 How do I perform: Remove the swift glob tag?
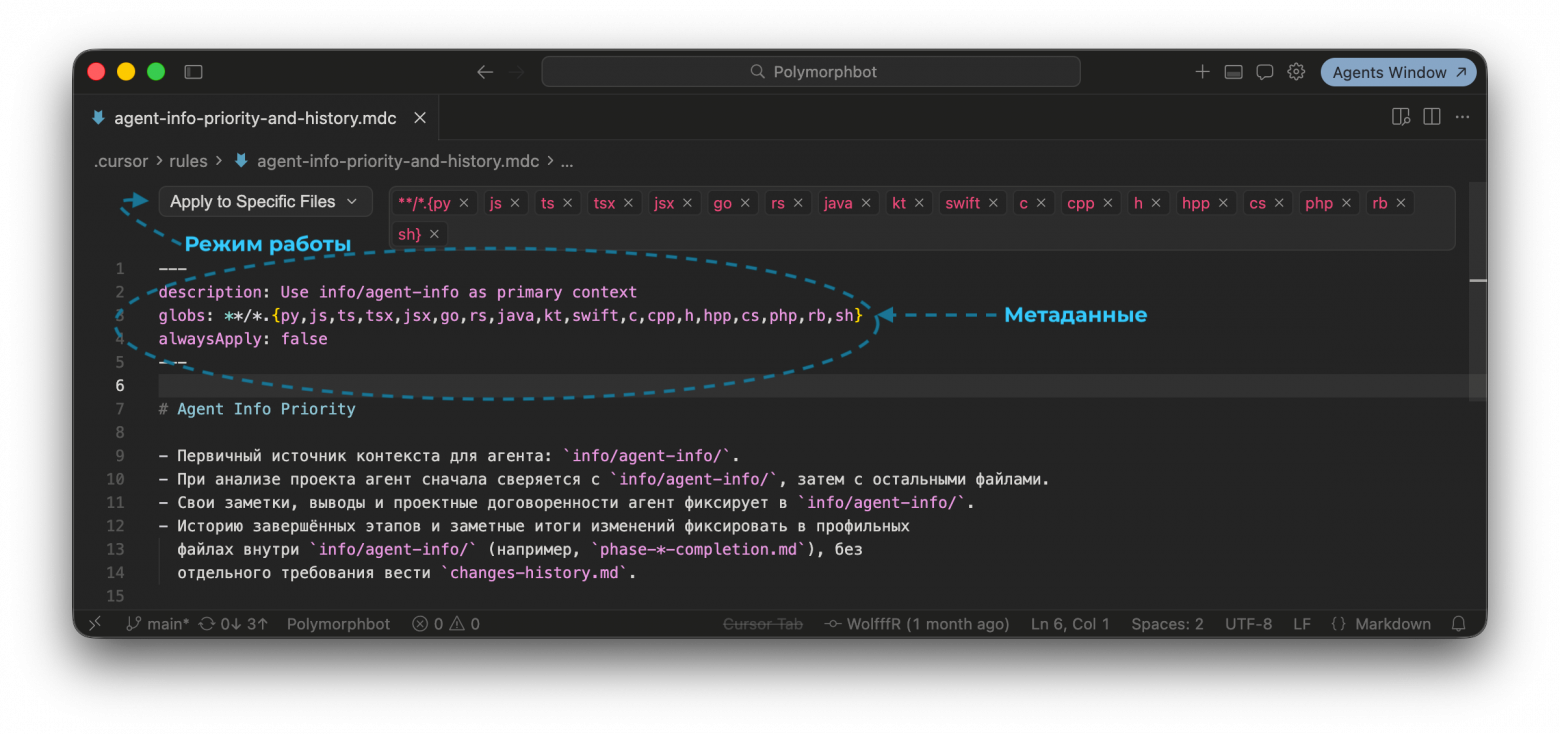coord(993,203)
